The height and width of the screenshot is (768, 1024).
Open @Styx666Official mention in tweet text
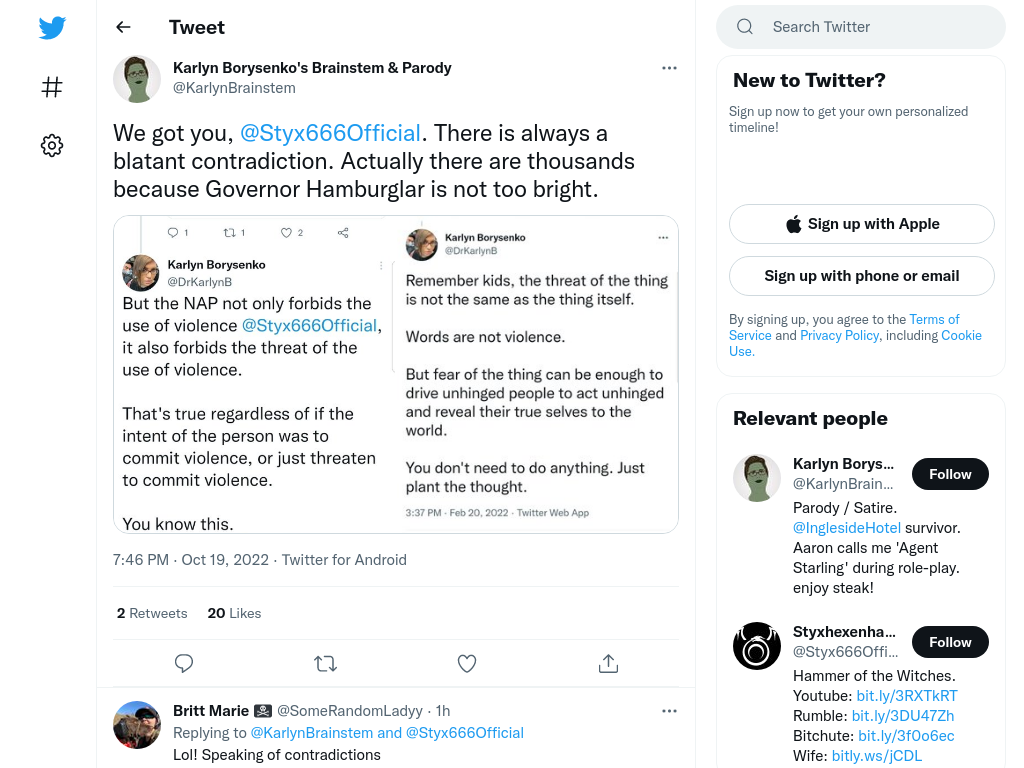point(330,133)
